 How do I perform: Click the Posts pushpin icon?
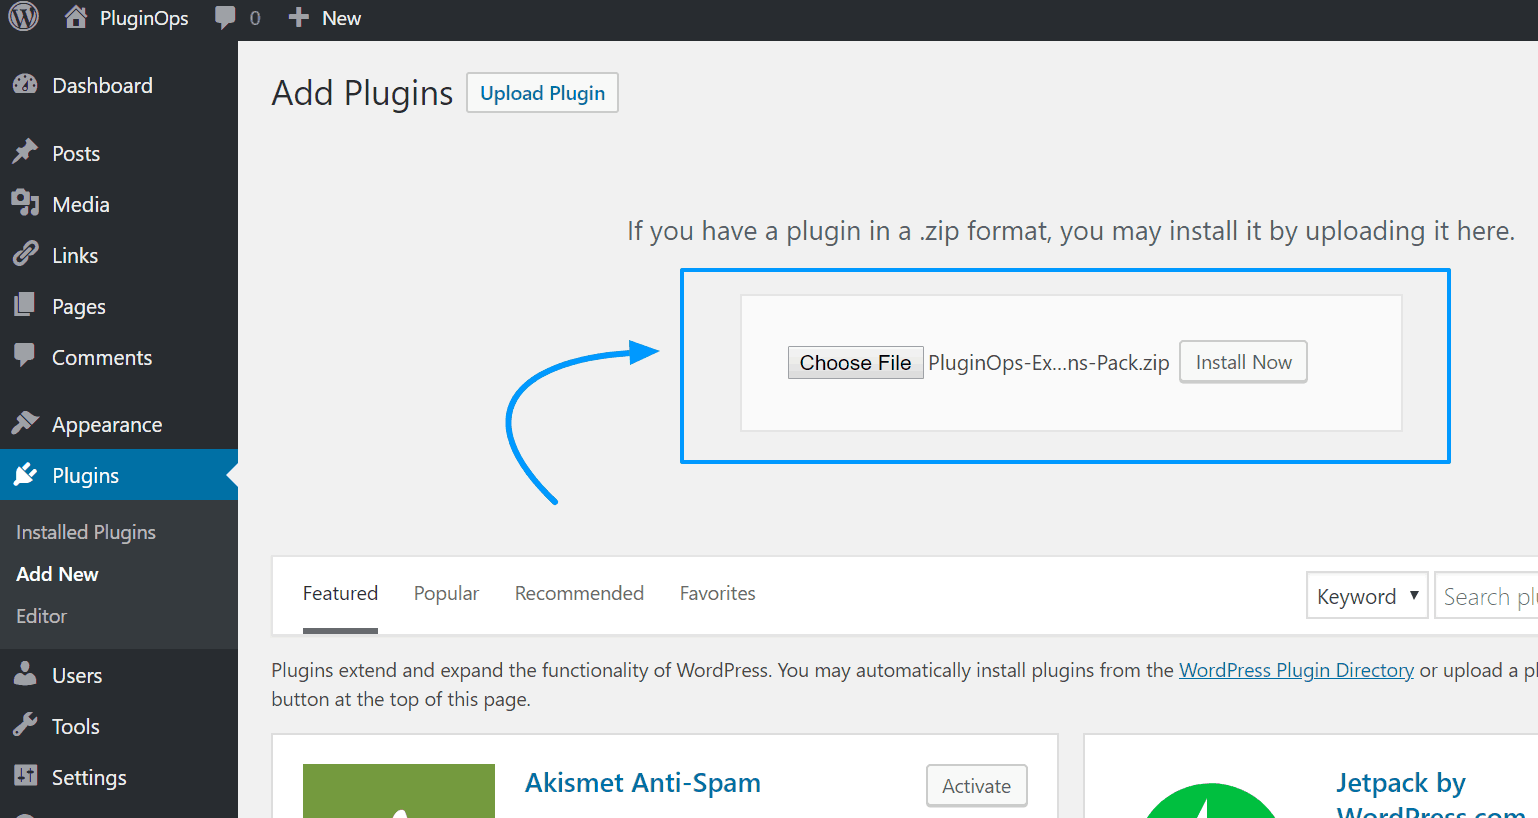point(26,152)
